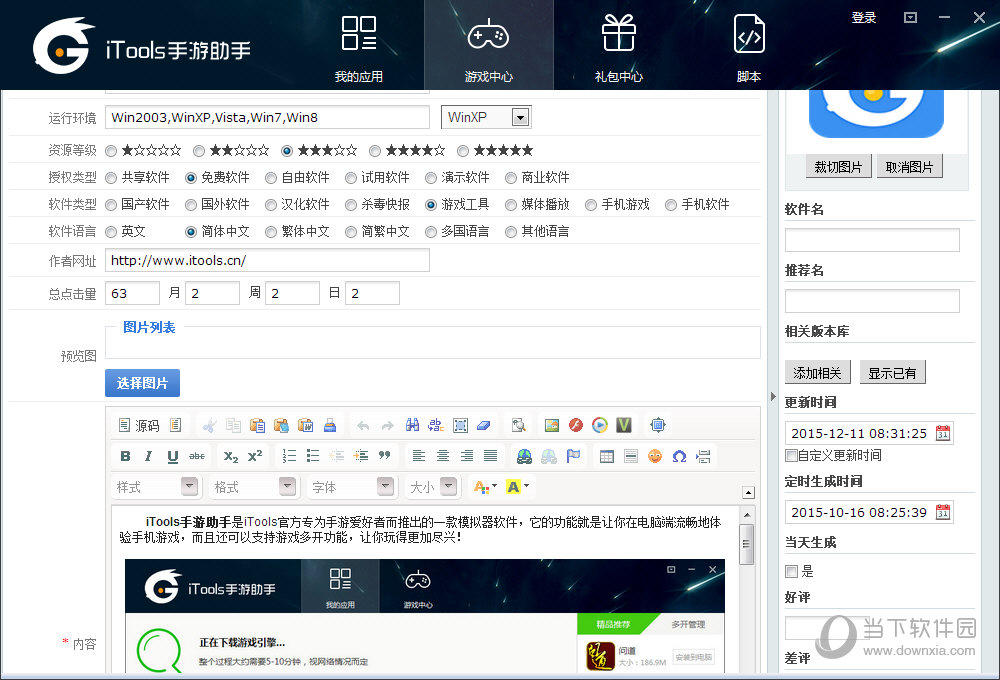Check the 自定义更新时间 checkbox

(793, 454)
